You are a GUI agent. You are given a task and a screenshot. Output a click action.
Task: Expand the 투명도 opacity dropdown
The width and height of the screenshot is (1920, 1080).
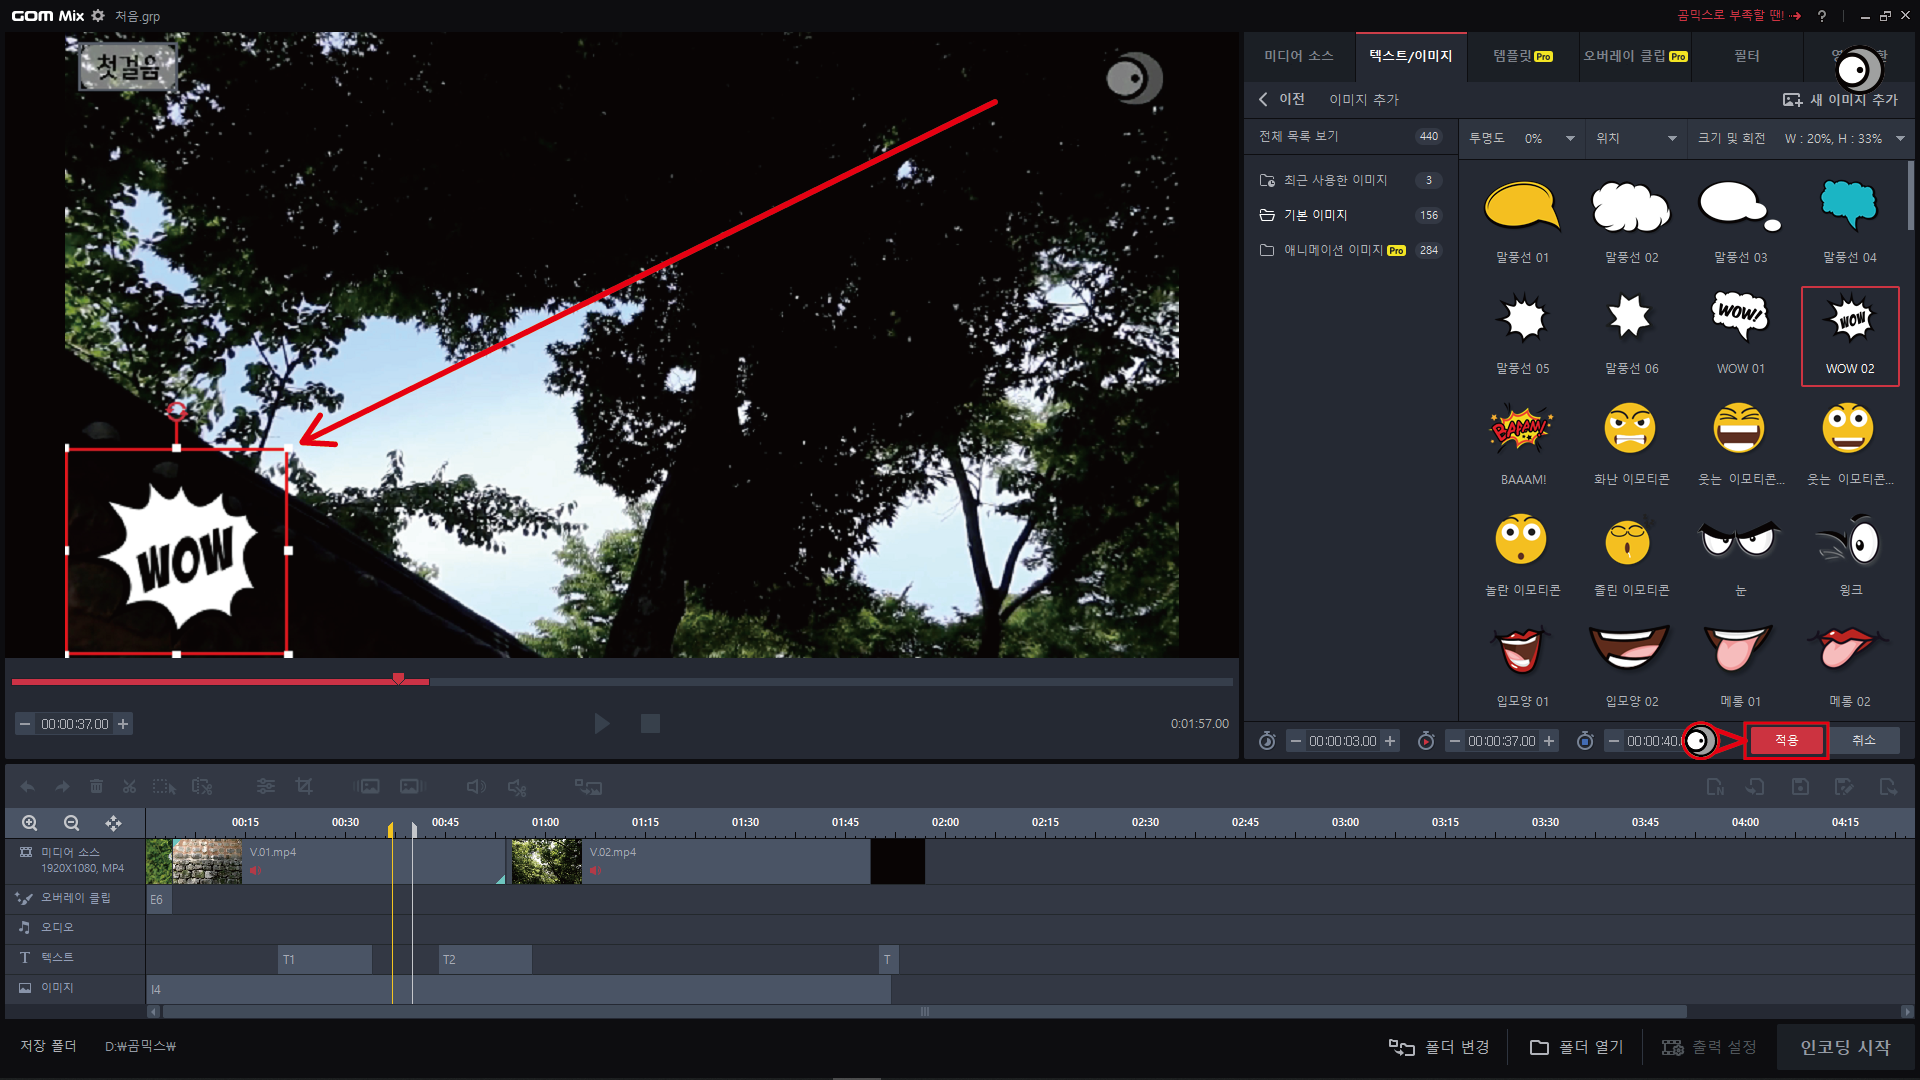point(1570,139)
